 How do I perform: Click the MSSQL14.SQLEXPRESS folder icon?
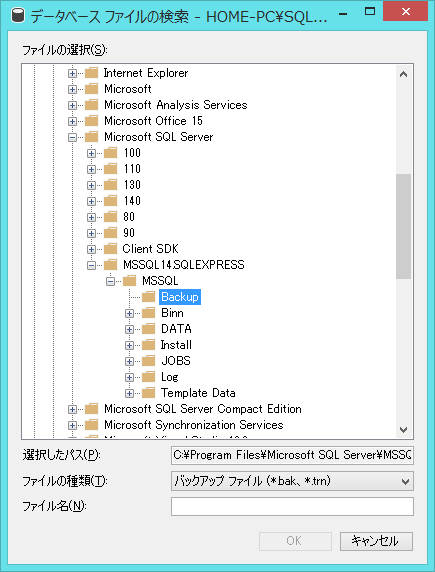(111, 265)
